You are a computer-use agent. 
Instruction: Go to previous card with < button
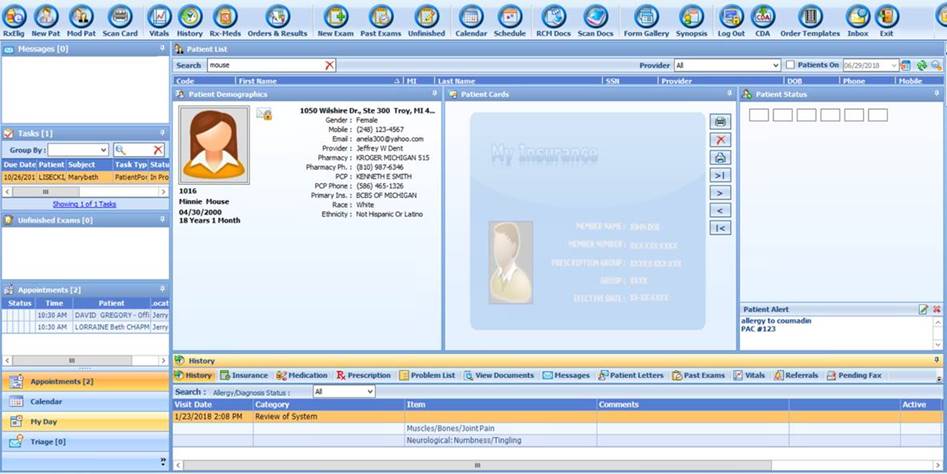coord(720,211)
